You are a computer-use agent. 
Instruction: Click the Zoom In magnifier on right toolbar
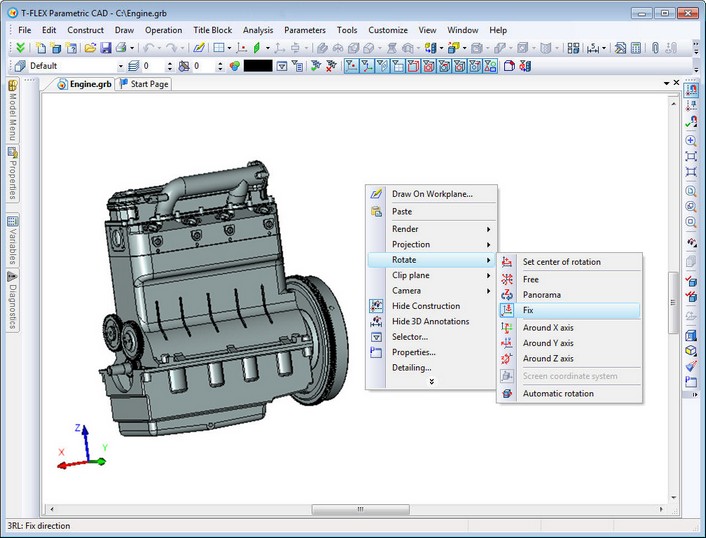point(691,141)
